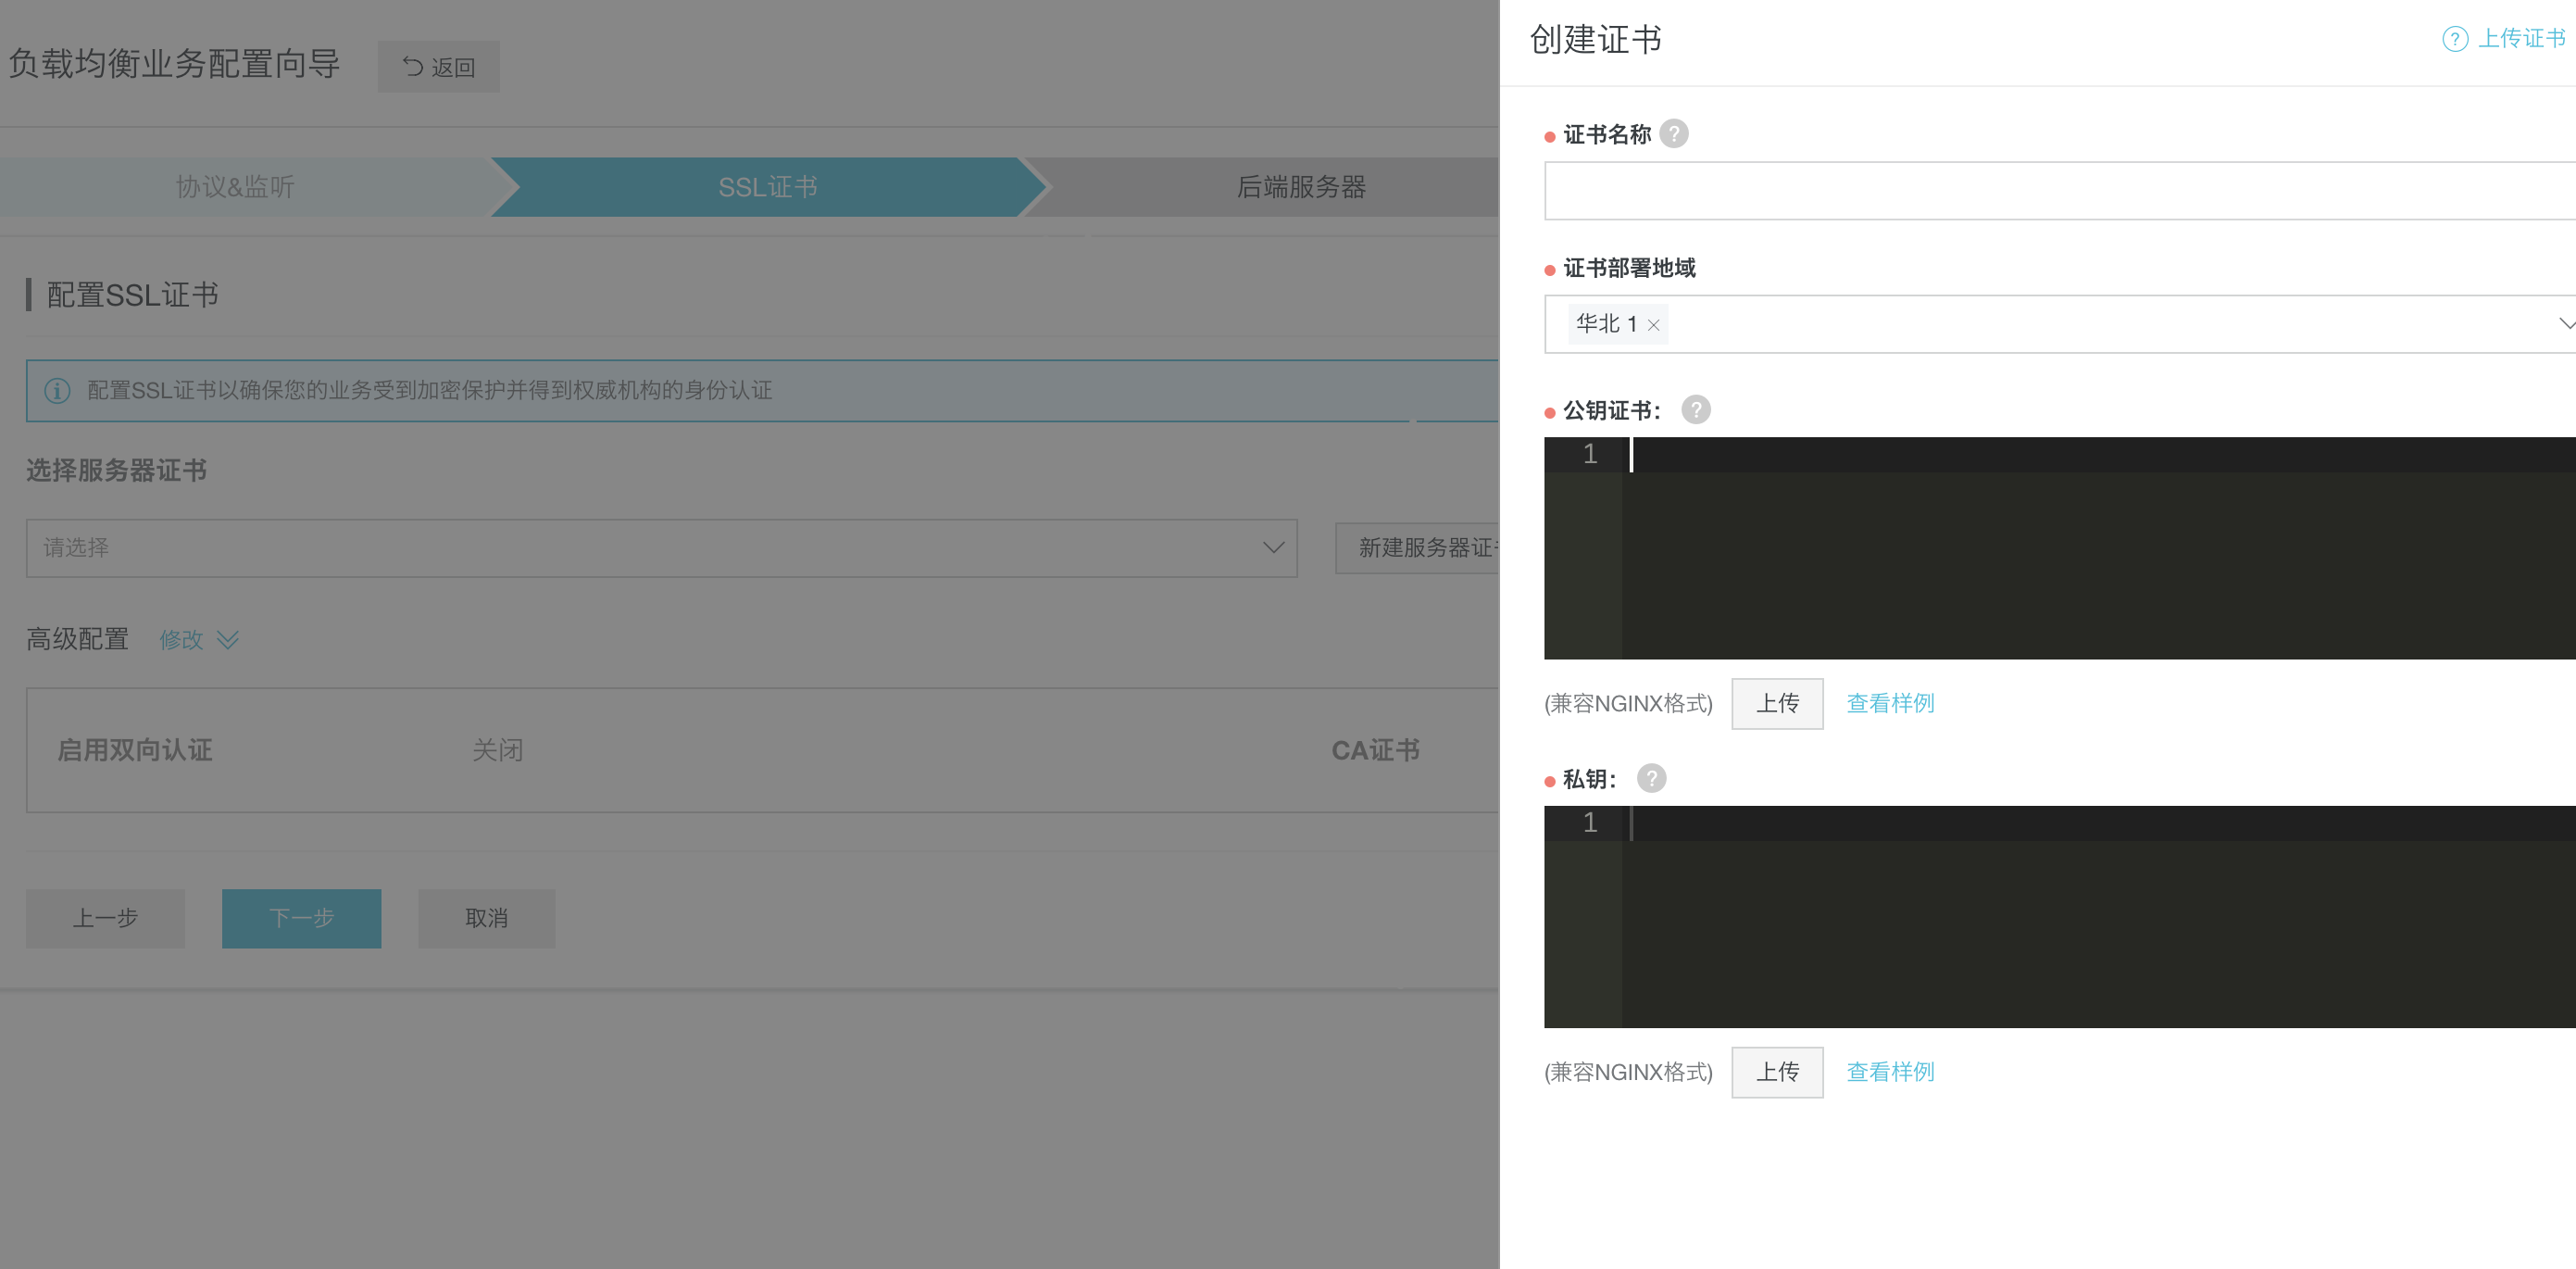
Task: Expand 证书部署地域 dropdown arrow
Action: [2565, 323]
